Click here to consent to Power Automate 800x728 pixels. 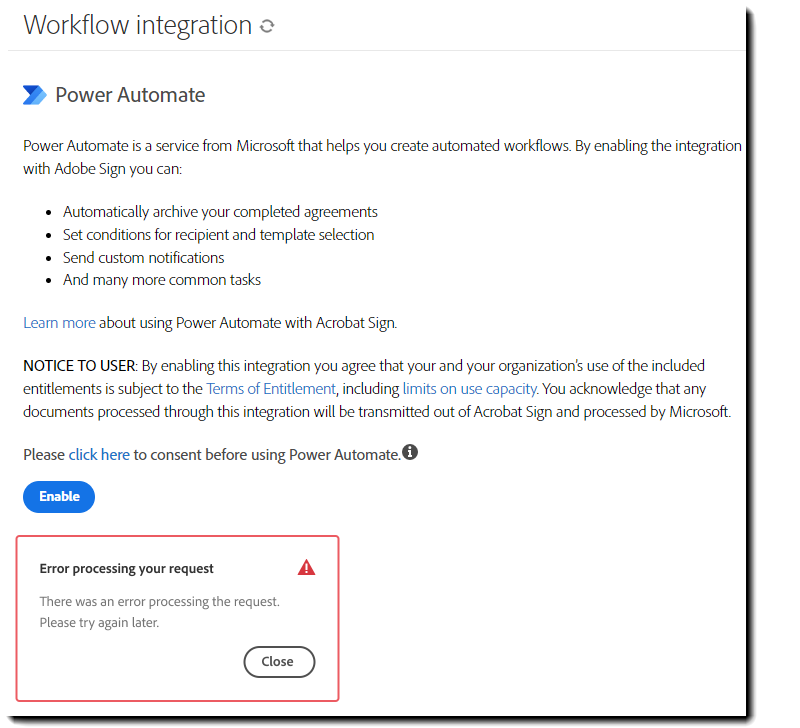coord(98,454)
